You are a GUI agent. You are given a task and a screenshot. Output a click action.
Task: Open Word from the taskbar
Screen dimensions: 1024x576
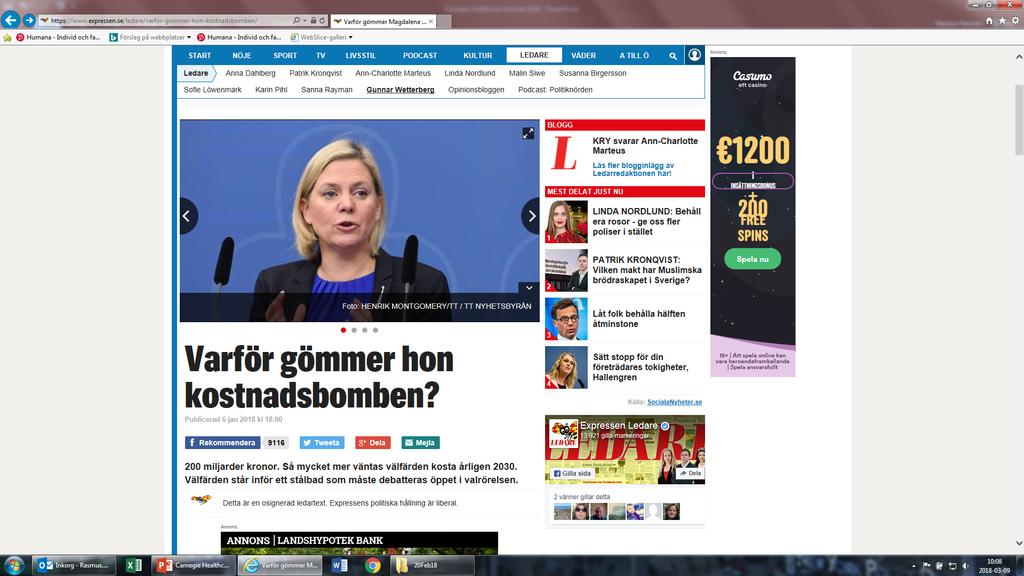pos(340,565)
